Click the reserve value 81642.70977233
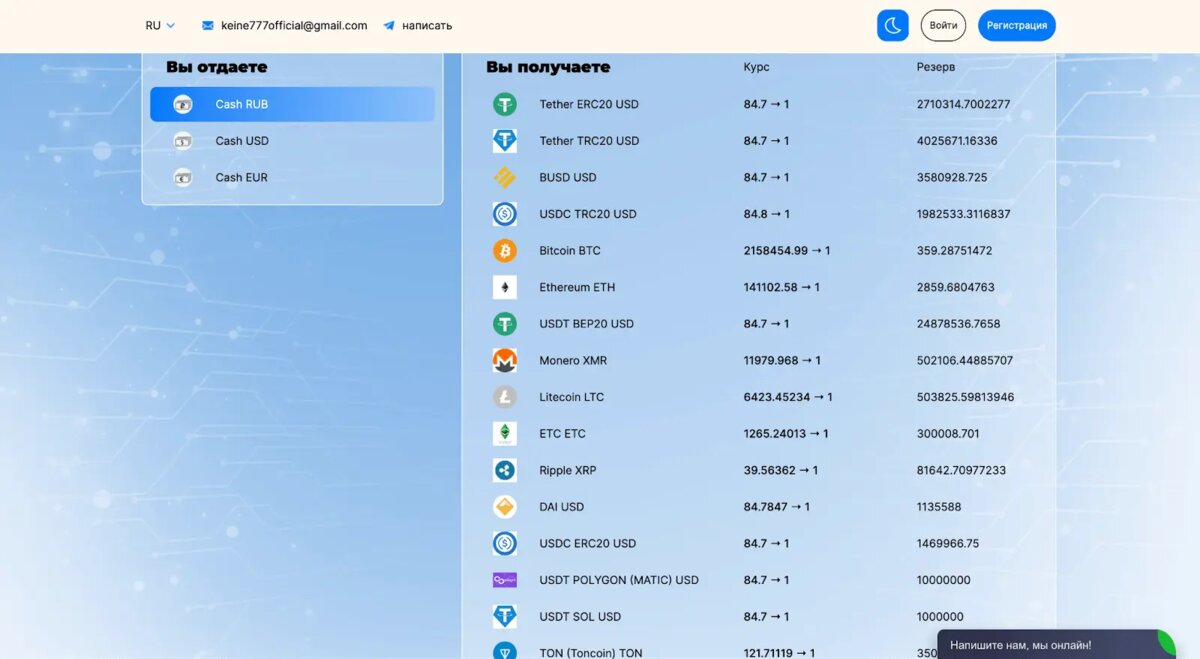 (x=961, y=470)
